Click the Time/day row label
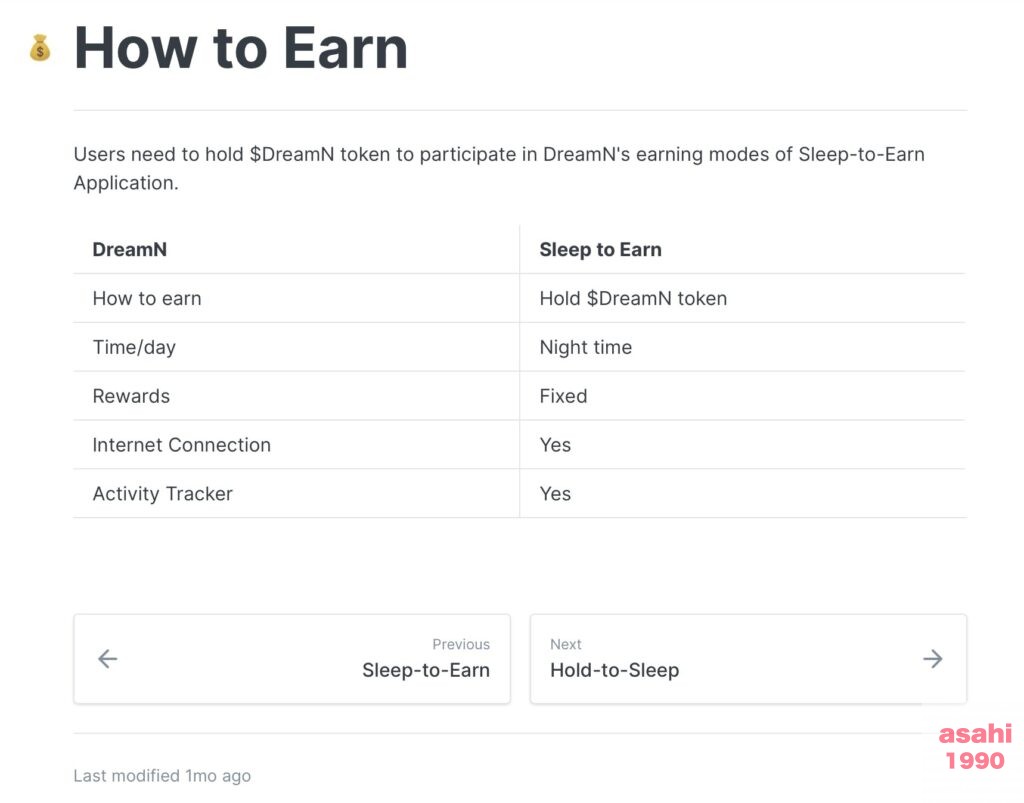The image size is (1024, 803). point(134,347)
